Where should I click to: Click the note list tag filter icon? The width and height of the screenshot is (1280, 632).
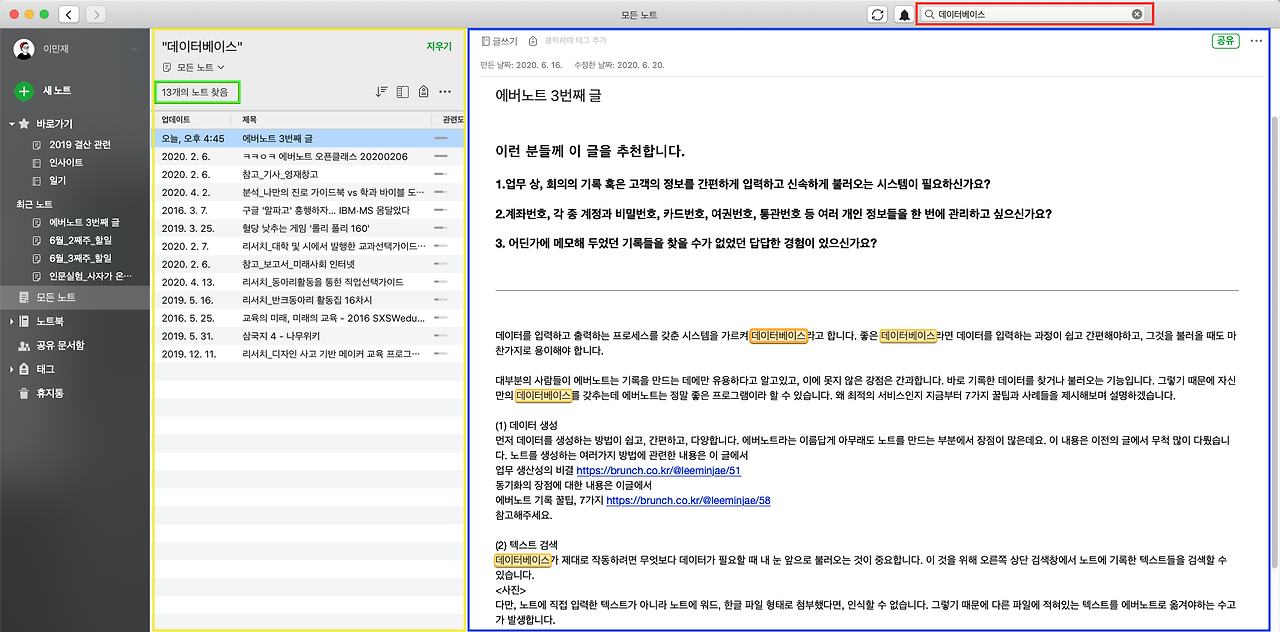(x=423, y=91)
